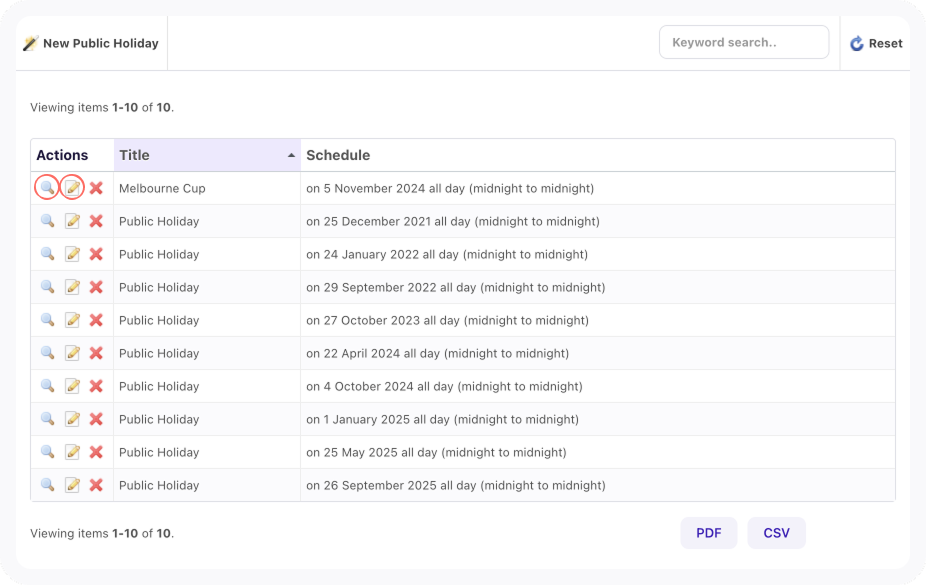This screenshot has height=585, width=926.
Task: View the 29 September 2022 public holiday
Action: pyautogui.click(x=47, y=287)
